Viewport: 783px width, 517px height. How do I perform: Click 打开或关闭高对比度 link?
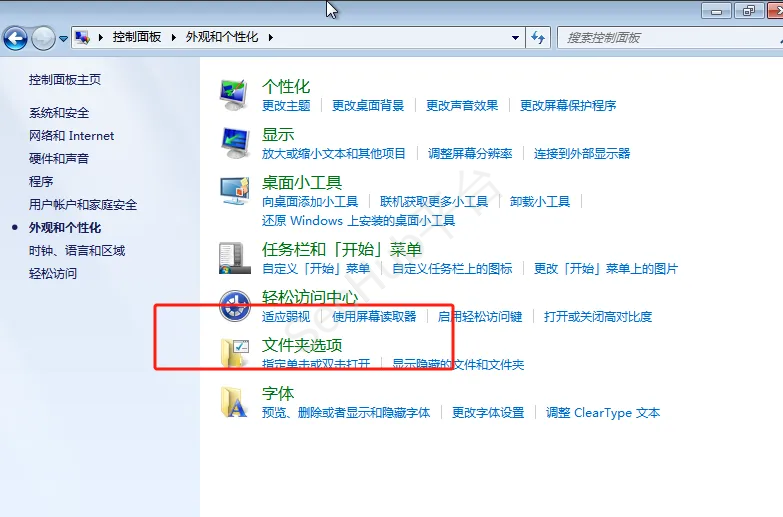(598, 317)
